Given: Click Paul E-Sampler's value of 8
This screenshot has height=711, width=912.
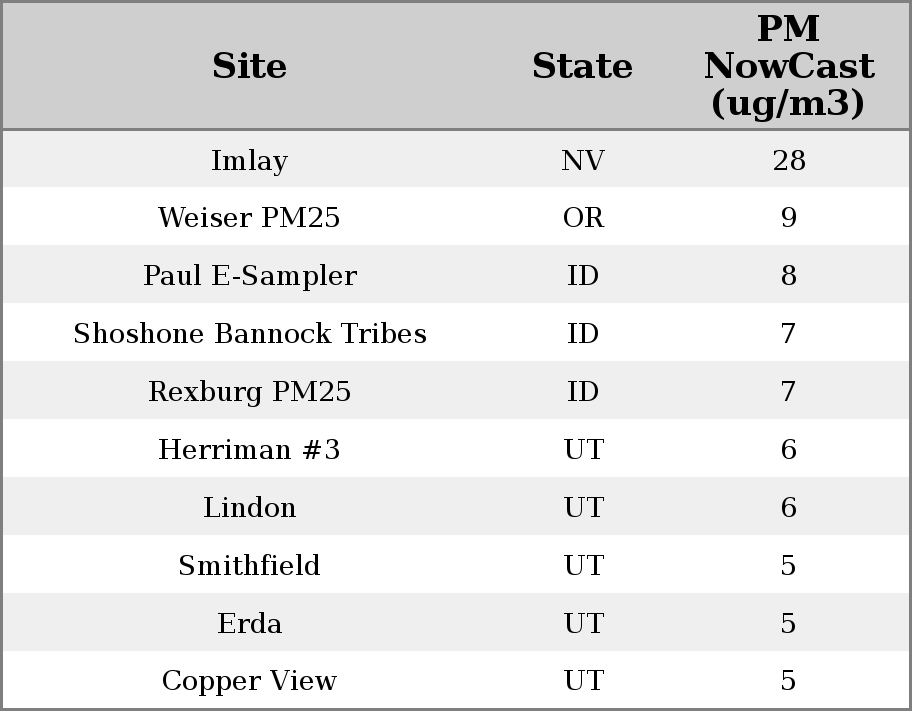Looking at the screenshot, I should (x=788, y=276).
